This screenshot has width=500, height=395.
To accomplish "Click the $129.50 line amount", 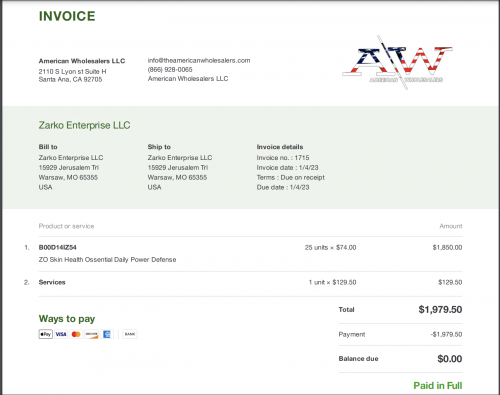I will (x=450, y=282).
